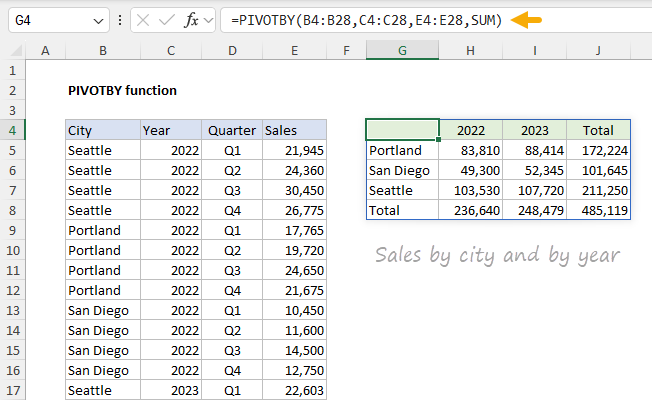
Task: Select column F header
Action: [346, 51]
